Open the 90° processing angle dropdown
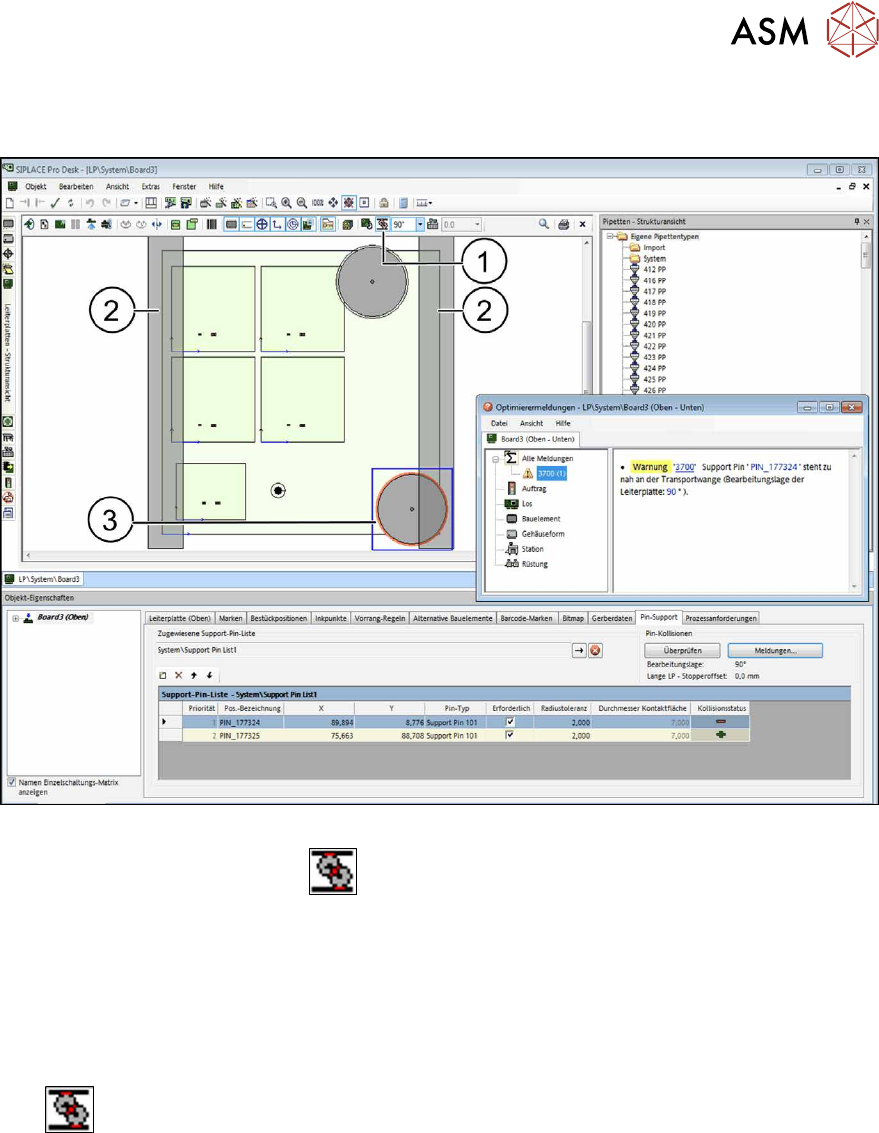This screenshot has width=879, height=1133. (x=420, y=225)
